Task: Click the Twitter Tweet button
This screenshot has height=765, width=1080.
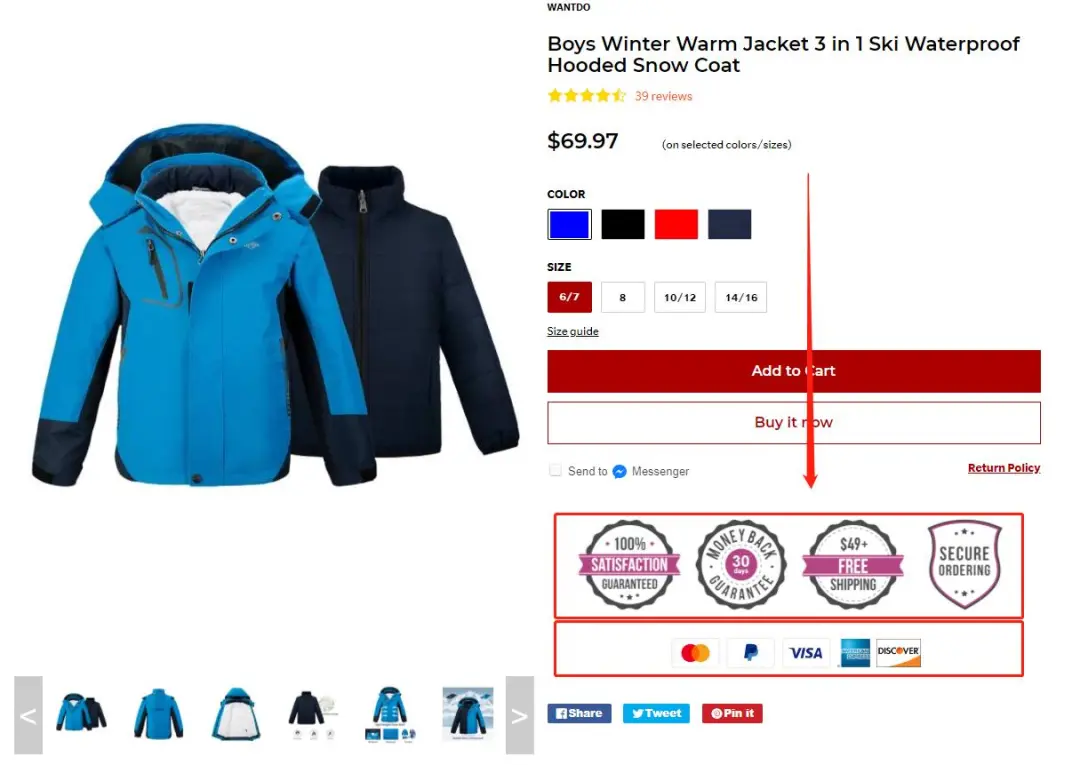Action: (x=656, y=713)
